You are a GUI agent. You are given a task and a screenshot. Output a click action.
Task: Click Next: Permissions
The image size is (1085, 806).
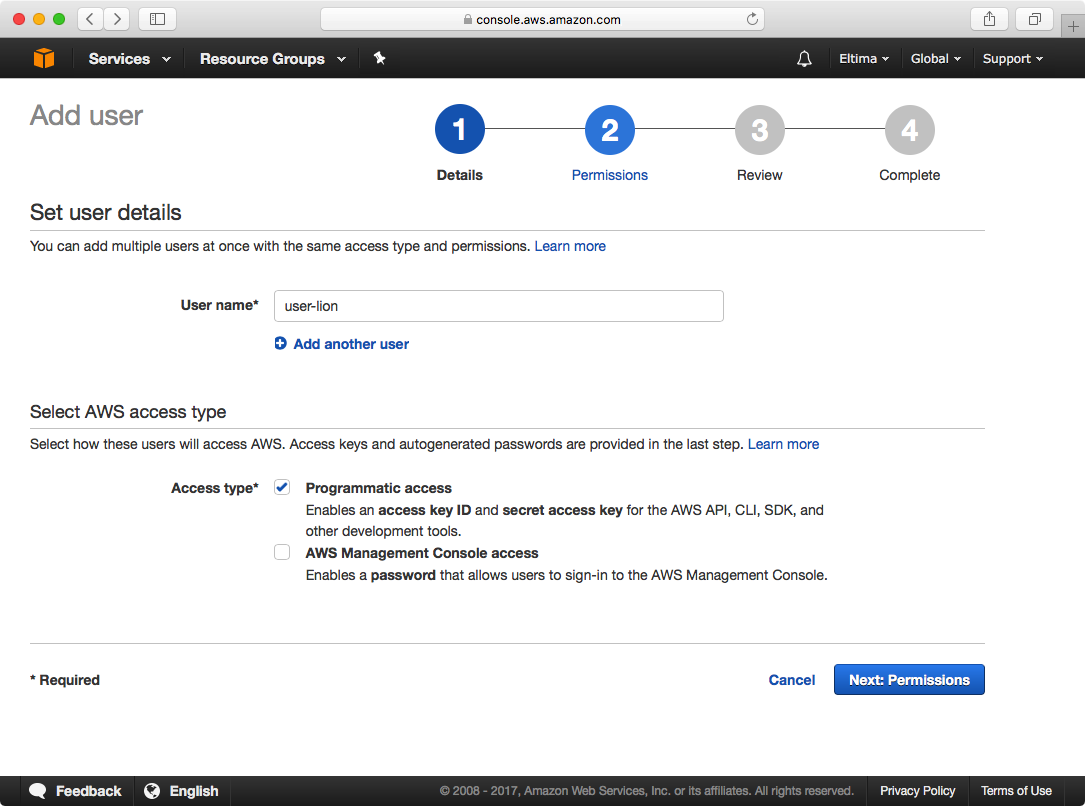[x=908, y=679]
